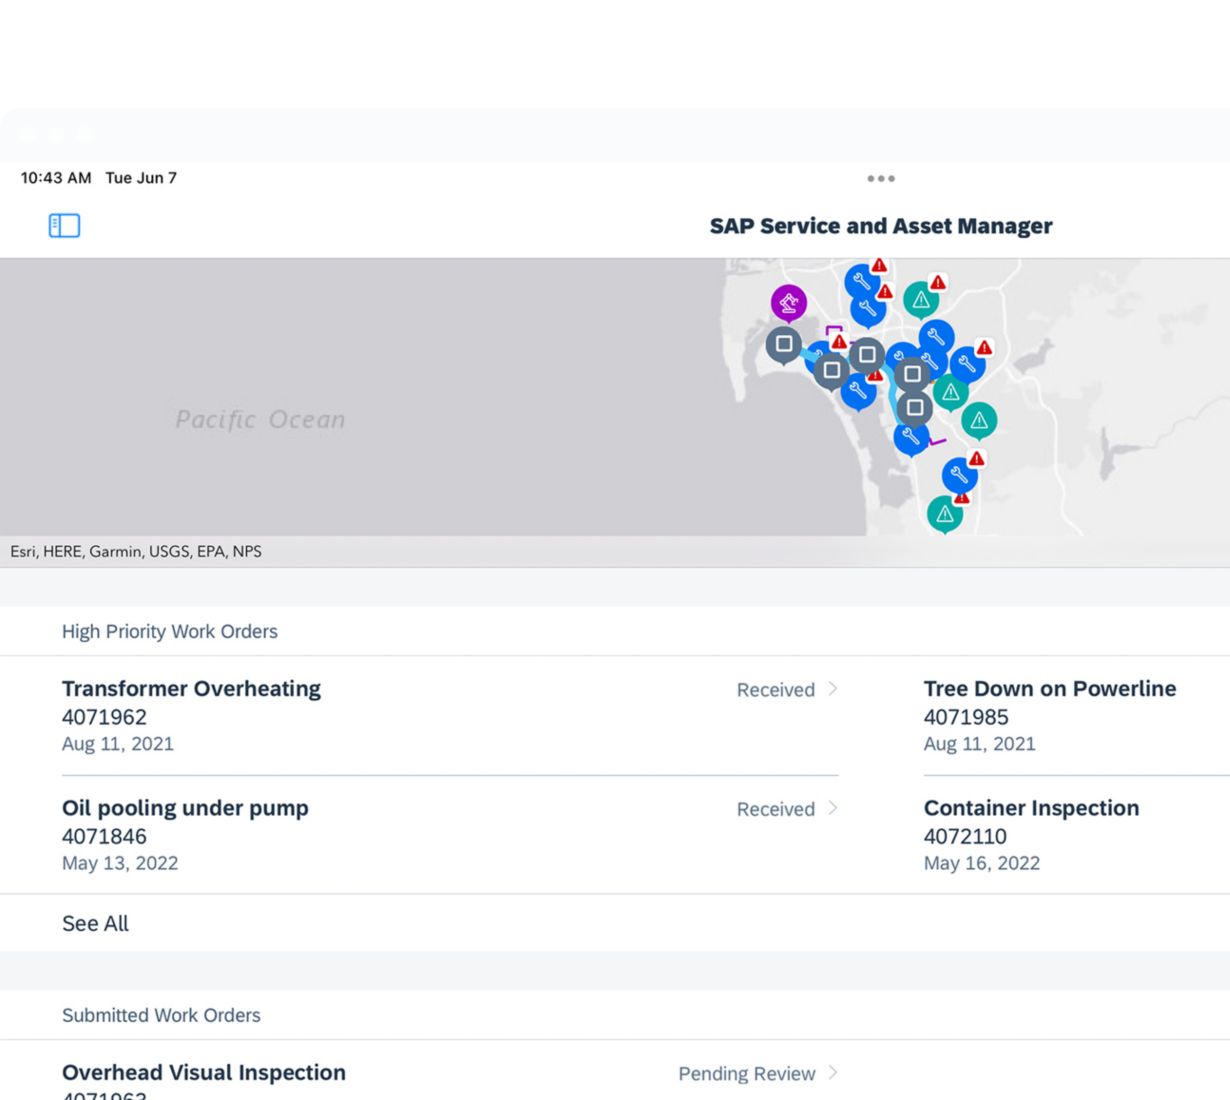Tap the bottommost teal warning map pin
1230x1100 pixels.
944,514
